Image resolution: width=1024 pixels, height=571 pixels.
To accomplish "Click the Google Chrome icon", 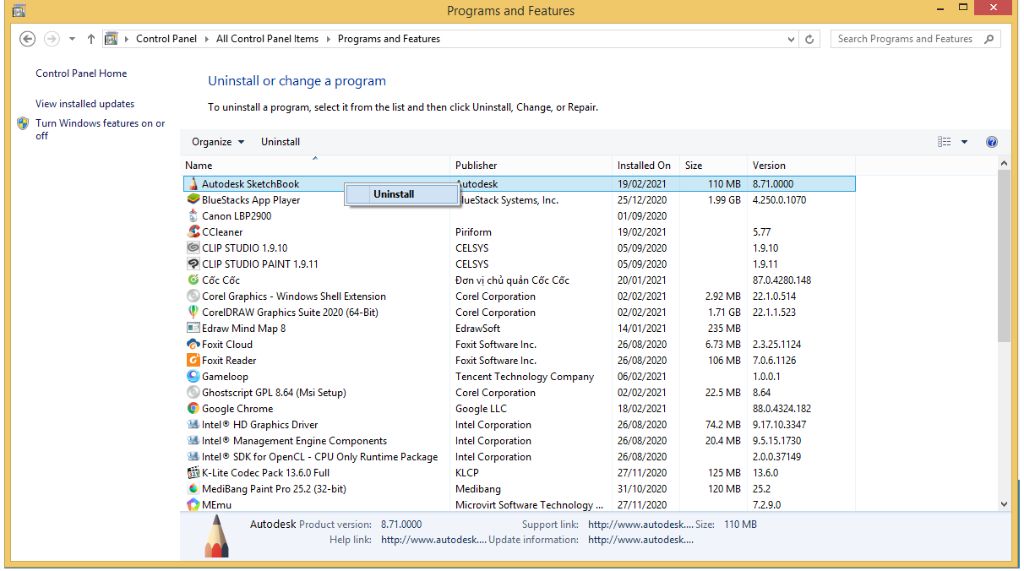I will tap(193, 408).
